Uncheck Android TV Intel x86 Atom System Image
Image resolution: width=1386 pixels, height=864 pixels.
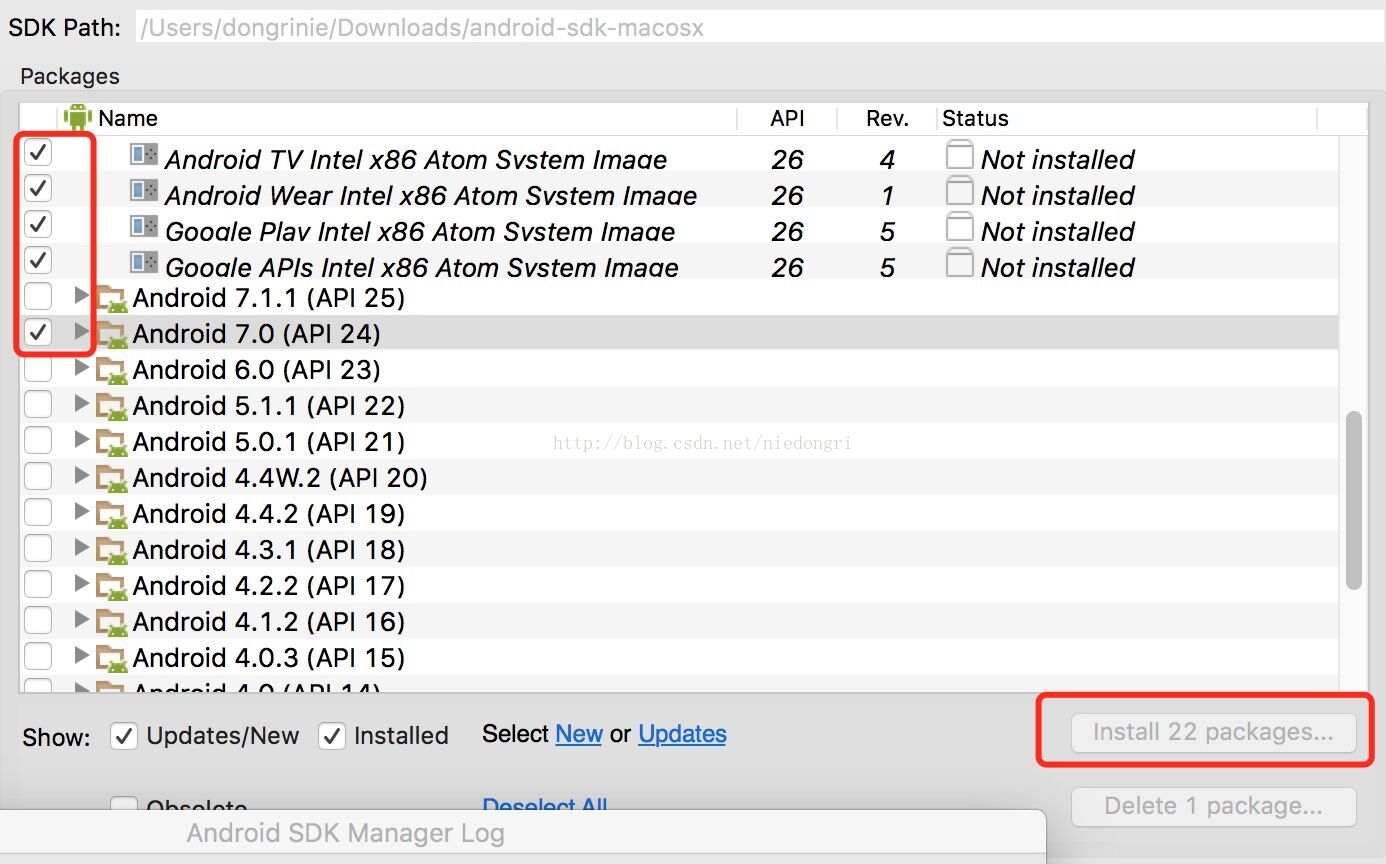coord(38,153)
